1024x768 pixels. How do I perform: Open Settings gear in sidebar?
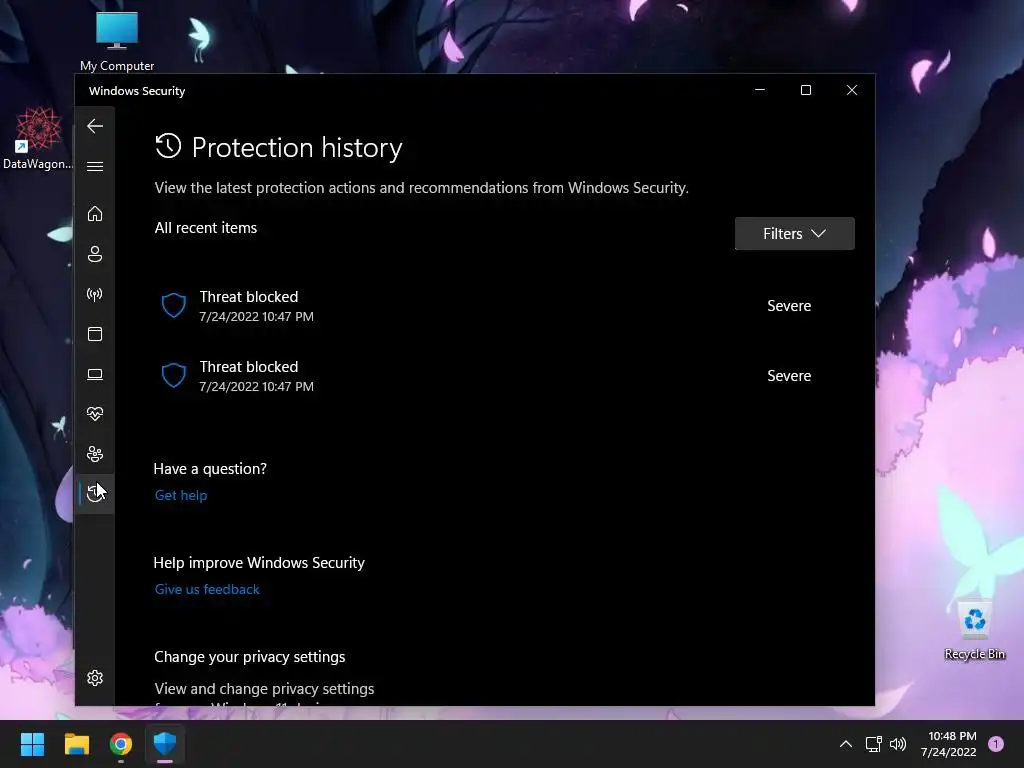pyautogui.click(x=95, y=678)
